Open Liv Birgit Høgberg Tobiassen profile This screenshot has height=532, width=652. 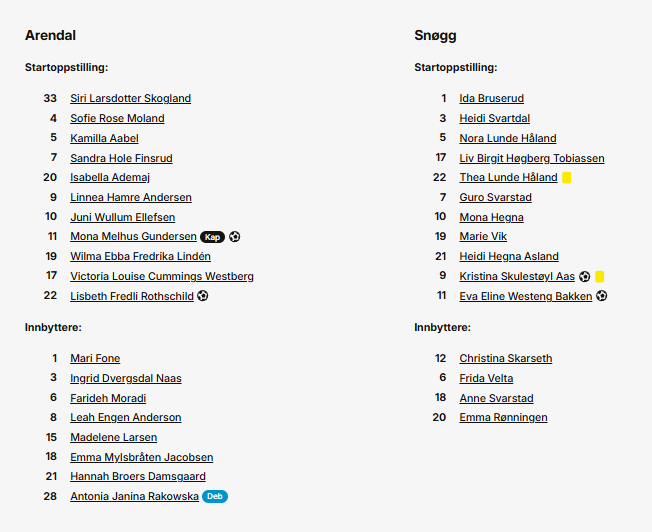(x=532, y=158)
